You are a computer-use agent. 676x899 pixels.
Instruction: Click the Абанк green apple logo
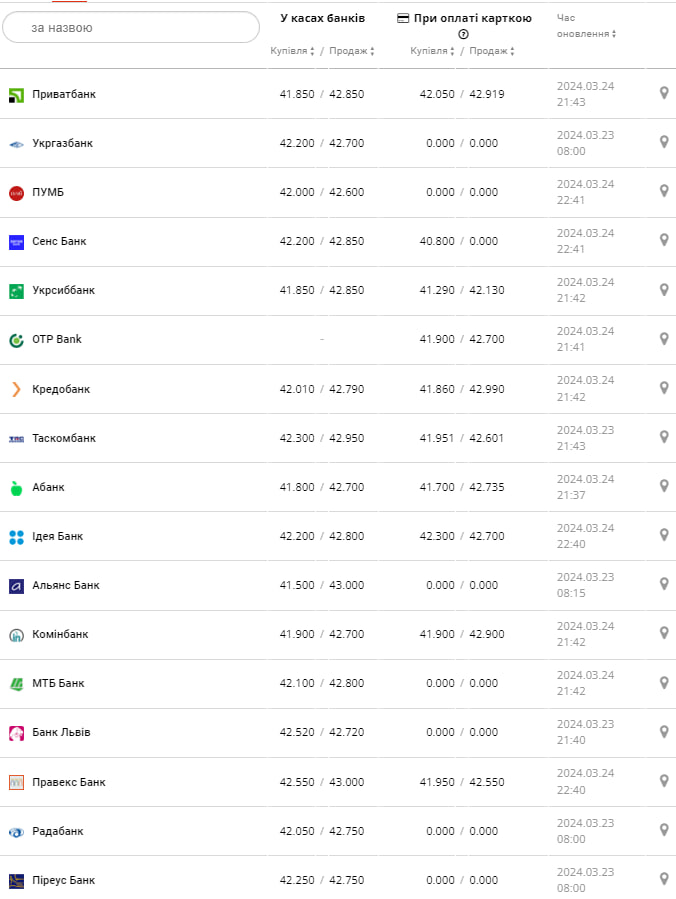pyautogui.click(x=16, y=488)
